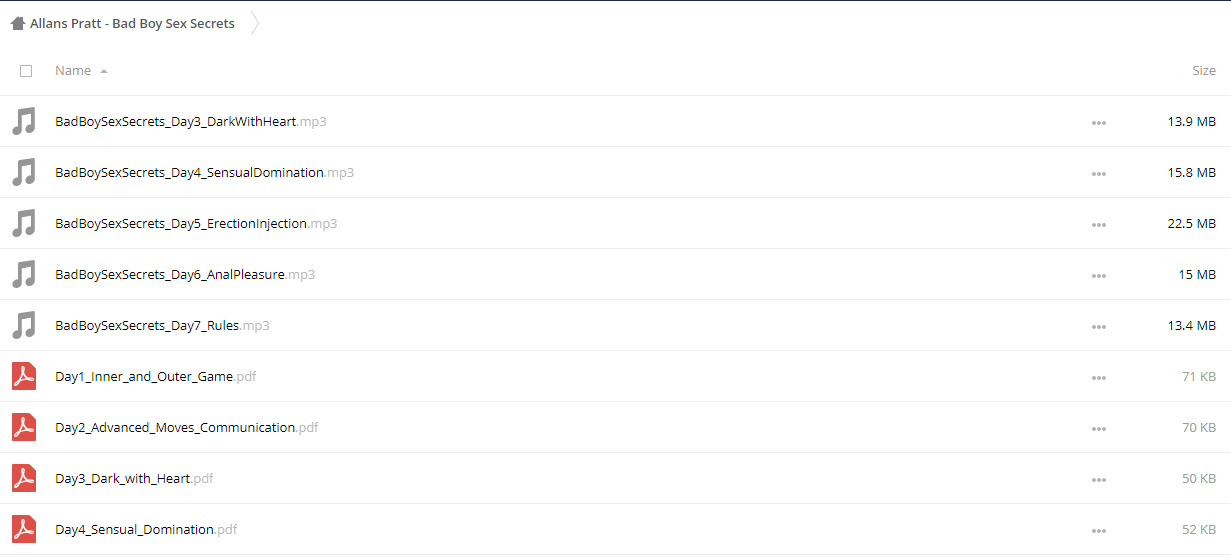Open more options for Day4_SensualDomination.mp3
1231x557 pixels.
1099,173
